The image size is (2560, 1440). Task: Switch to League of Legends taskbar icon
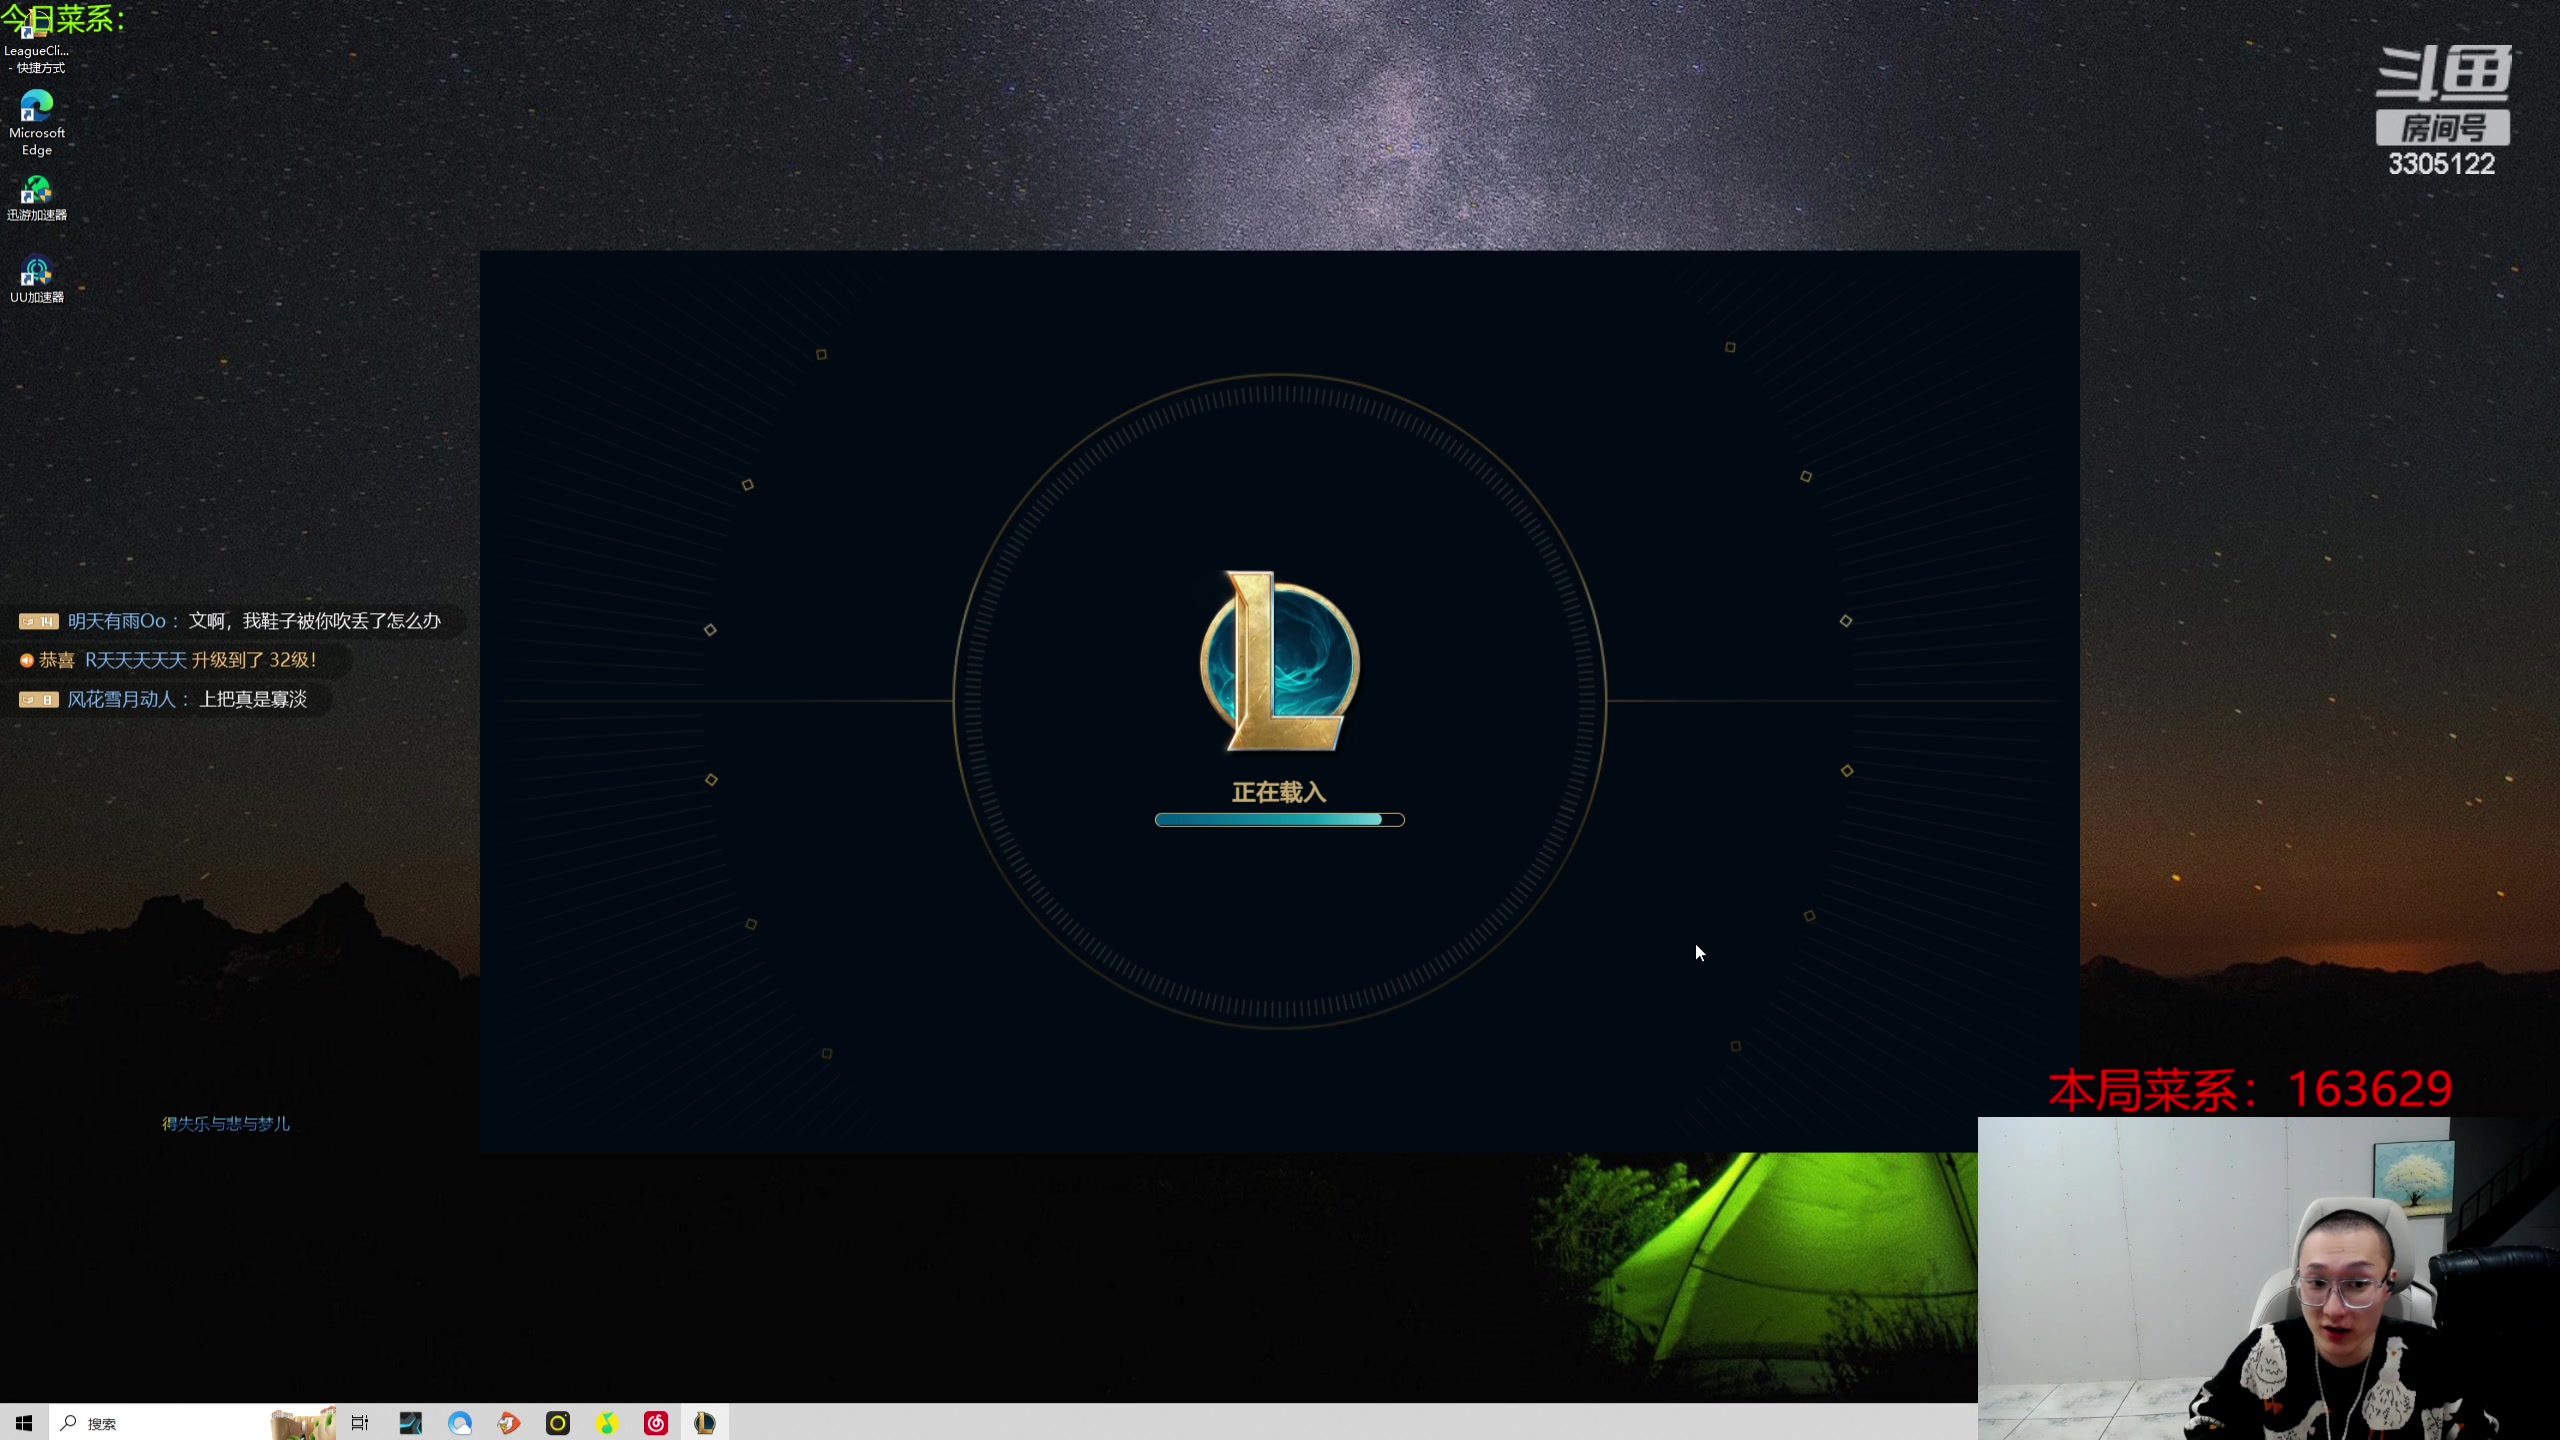[705, 1422]
